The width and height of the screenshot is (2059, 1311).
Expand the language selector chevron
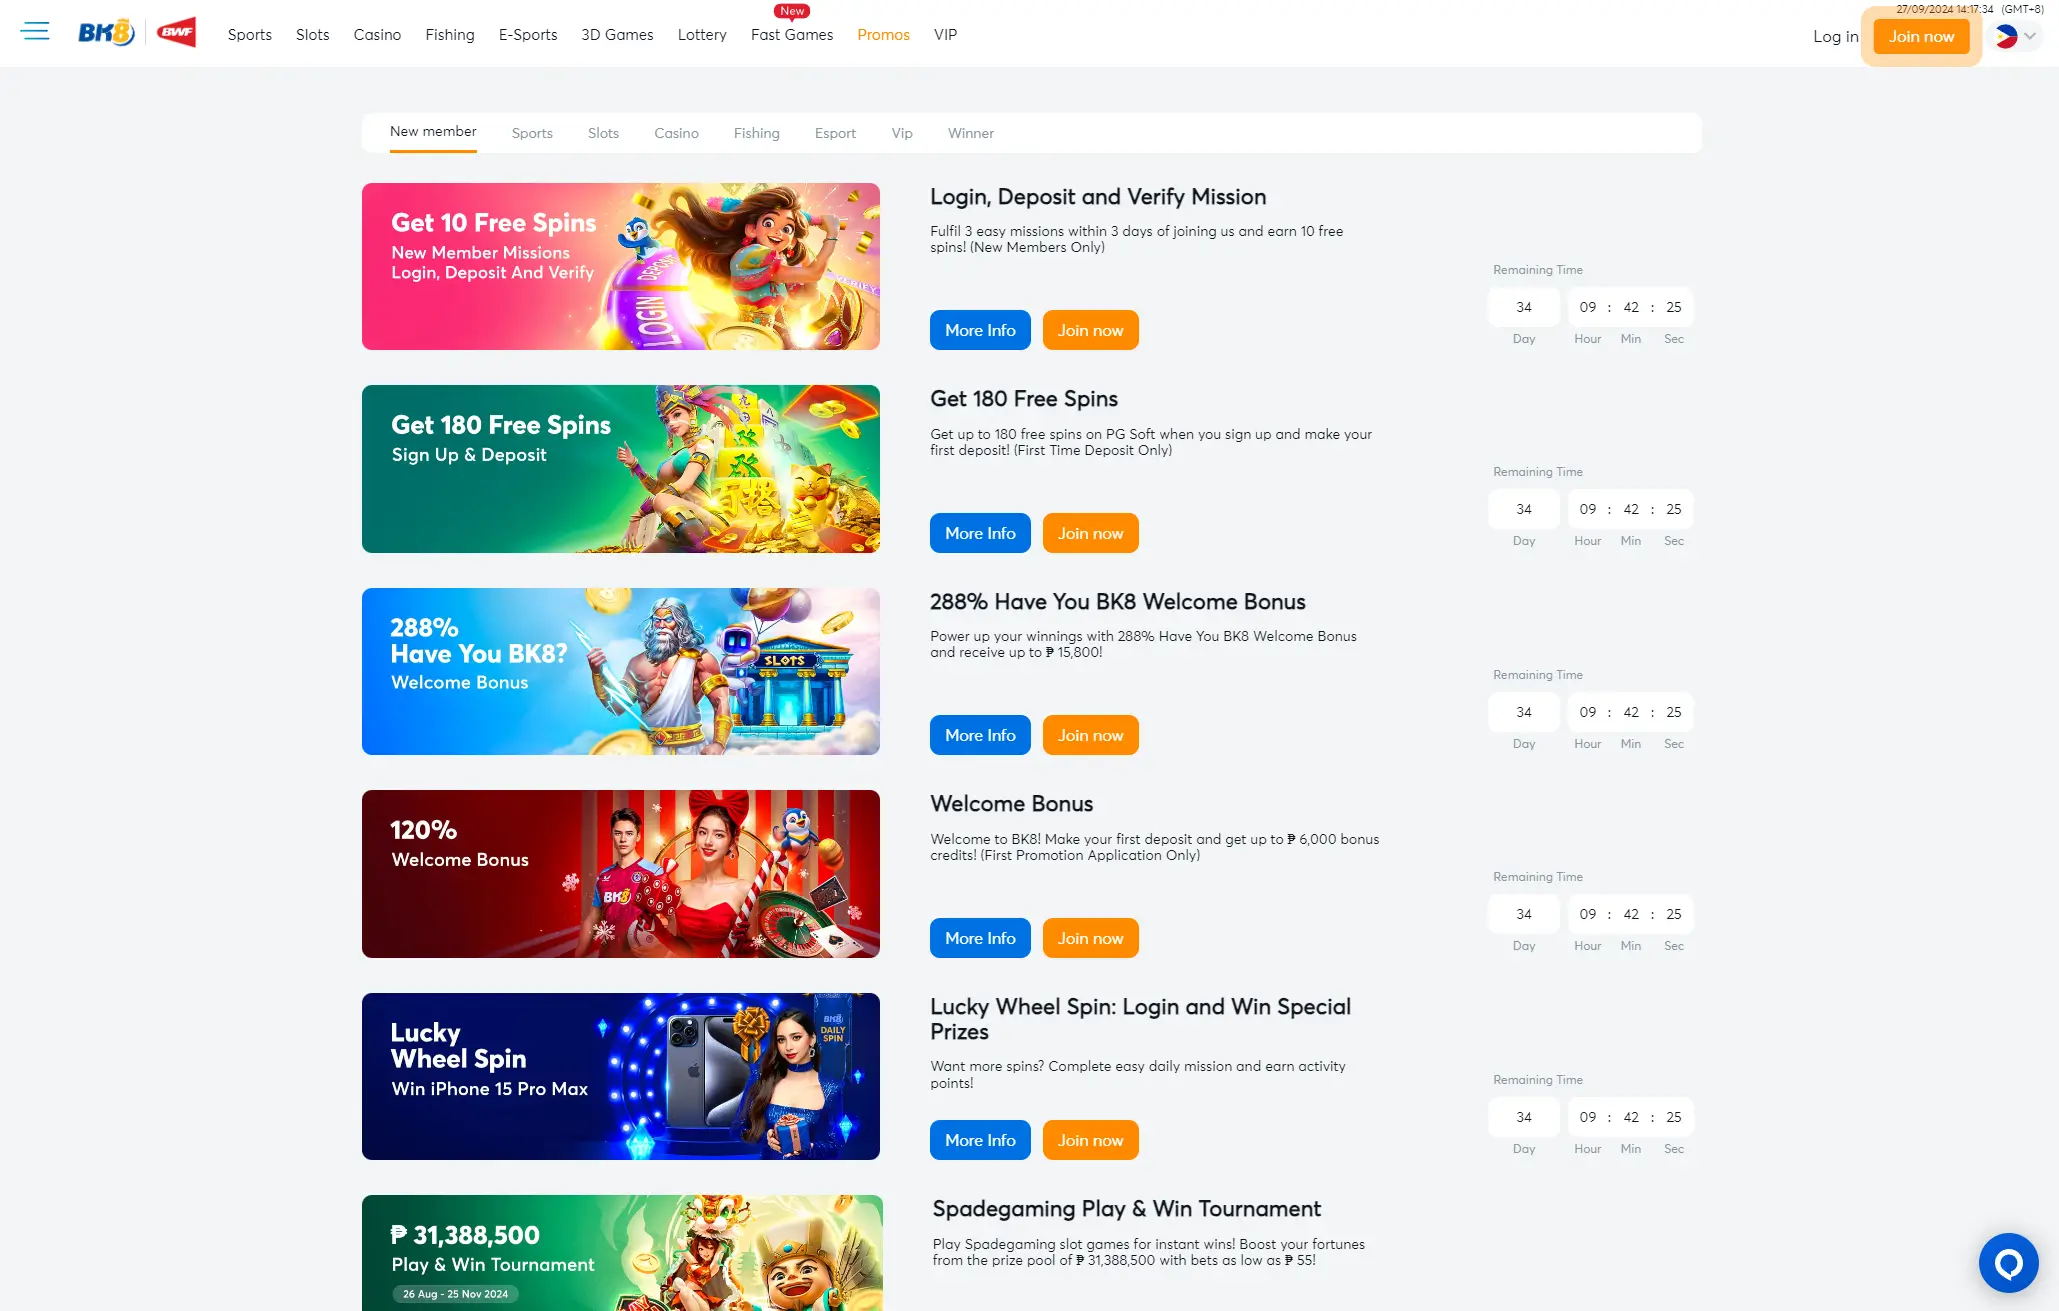(2030, 36)
